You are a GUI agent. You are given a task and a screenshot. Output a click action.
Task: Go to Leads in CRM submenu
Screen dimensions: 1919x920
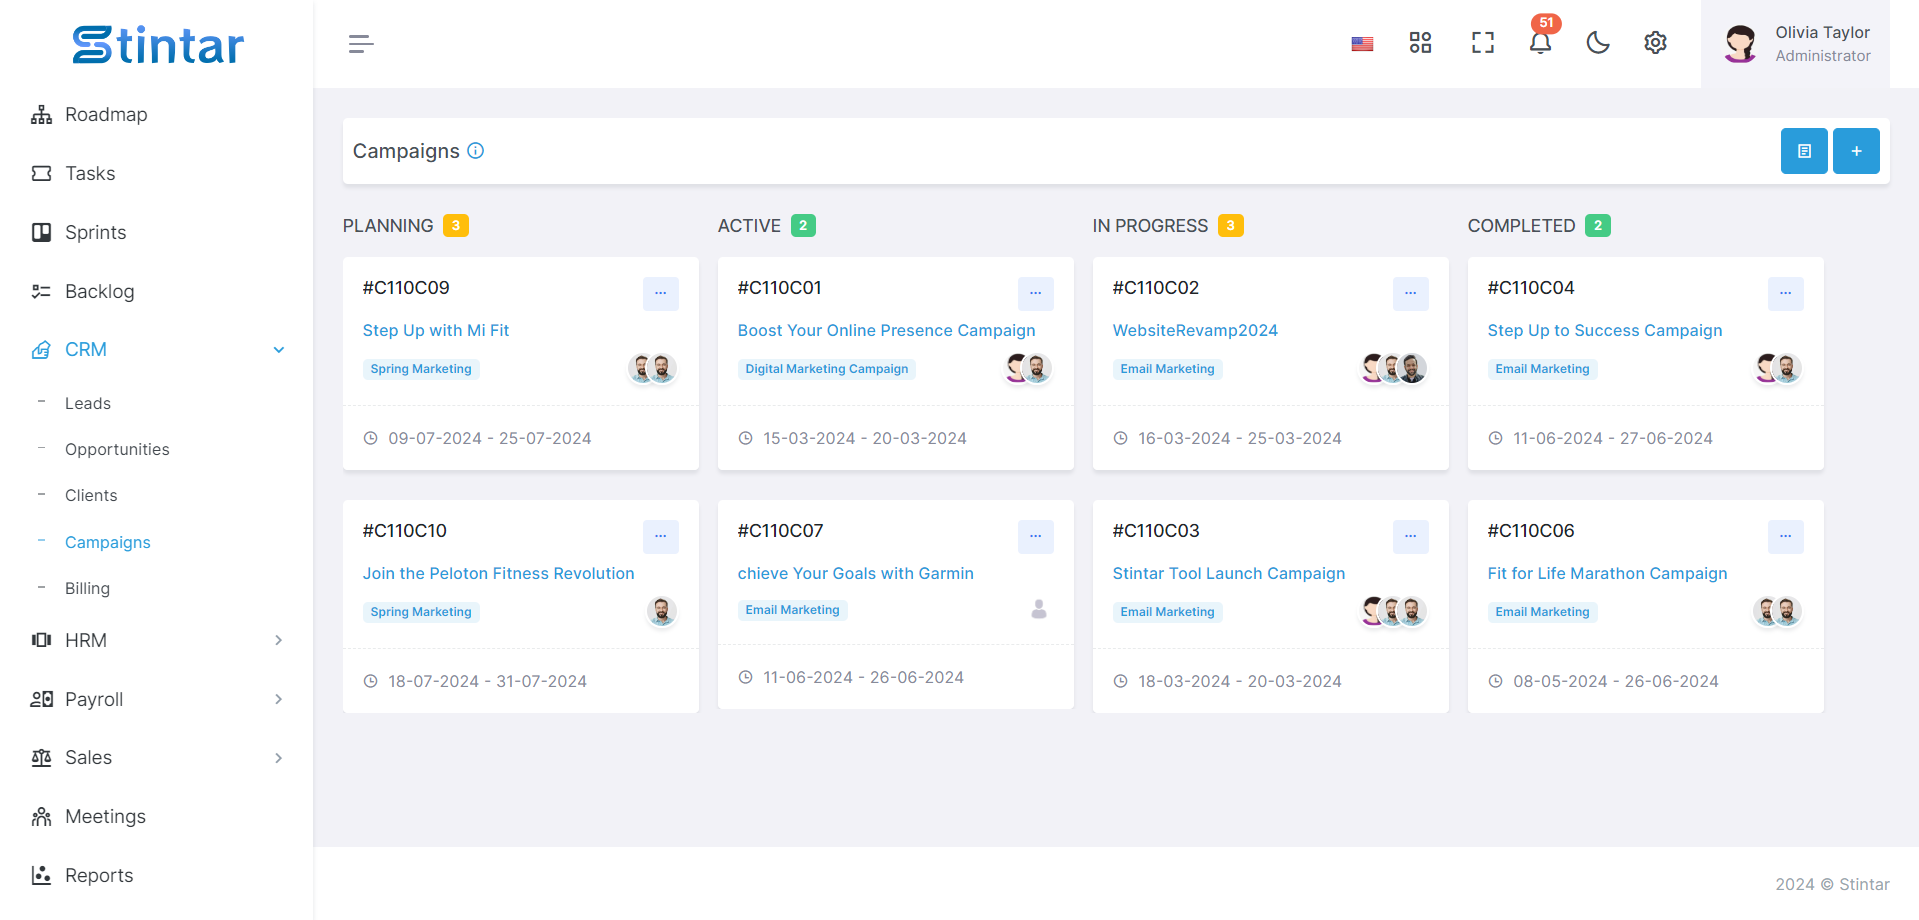pos(88,403)
